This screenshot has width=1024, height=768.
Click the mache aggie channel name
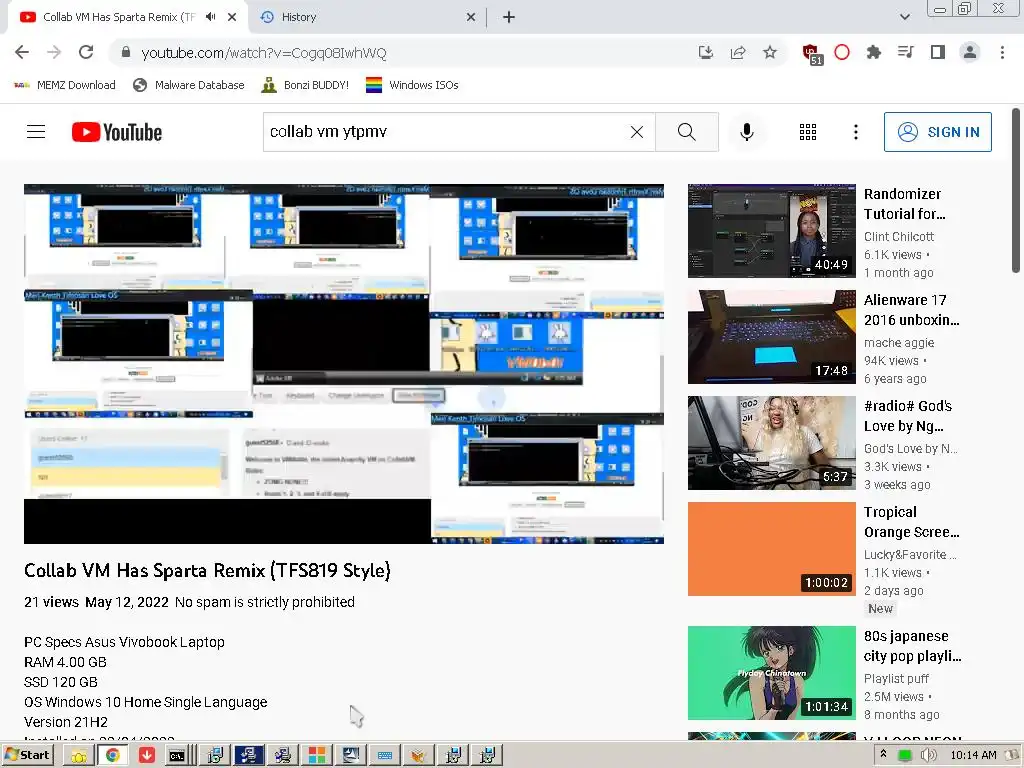[x=899, y=342]
